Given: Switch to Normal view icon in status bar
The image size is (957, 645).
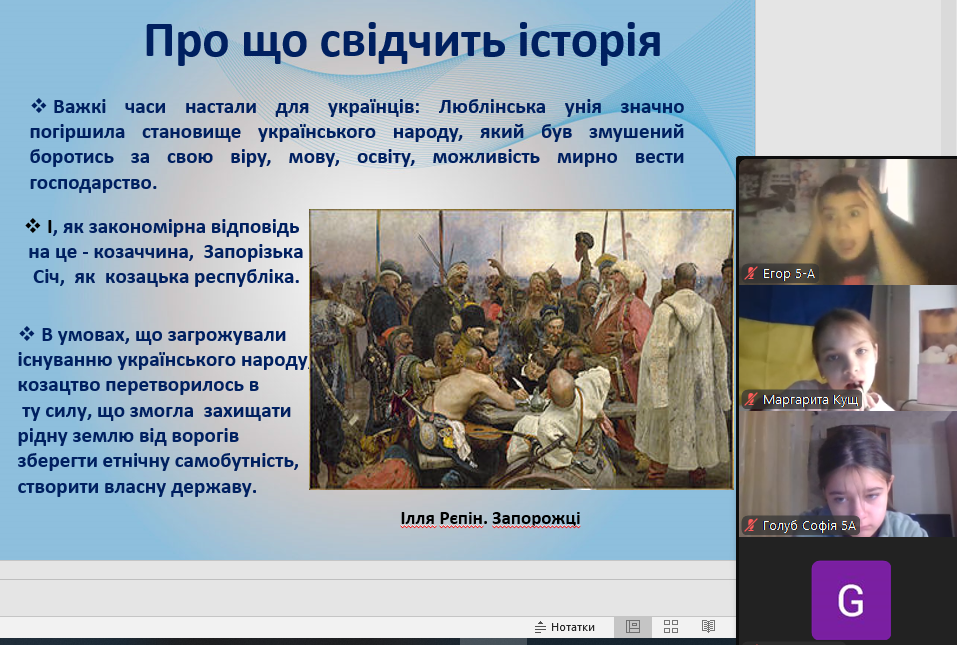Looking at the screenshot, I should click(x=633, y=627).
